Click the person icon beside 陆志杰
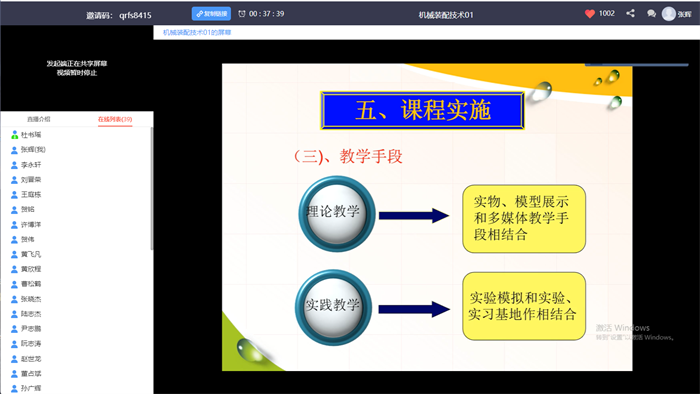 (14, 314)
